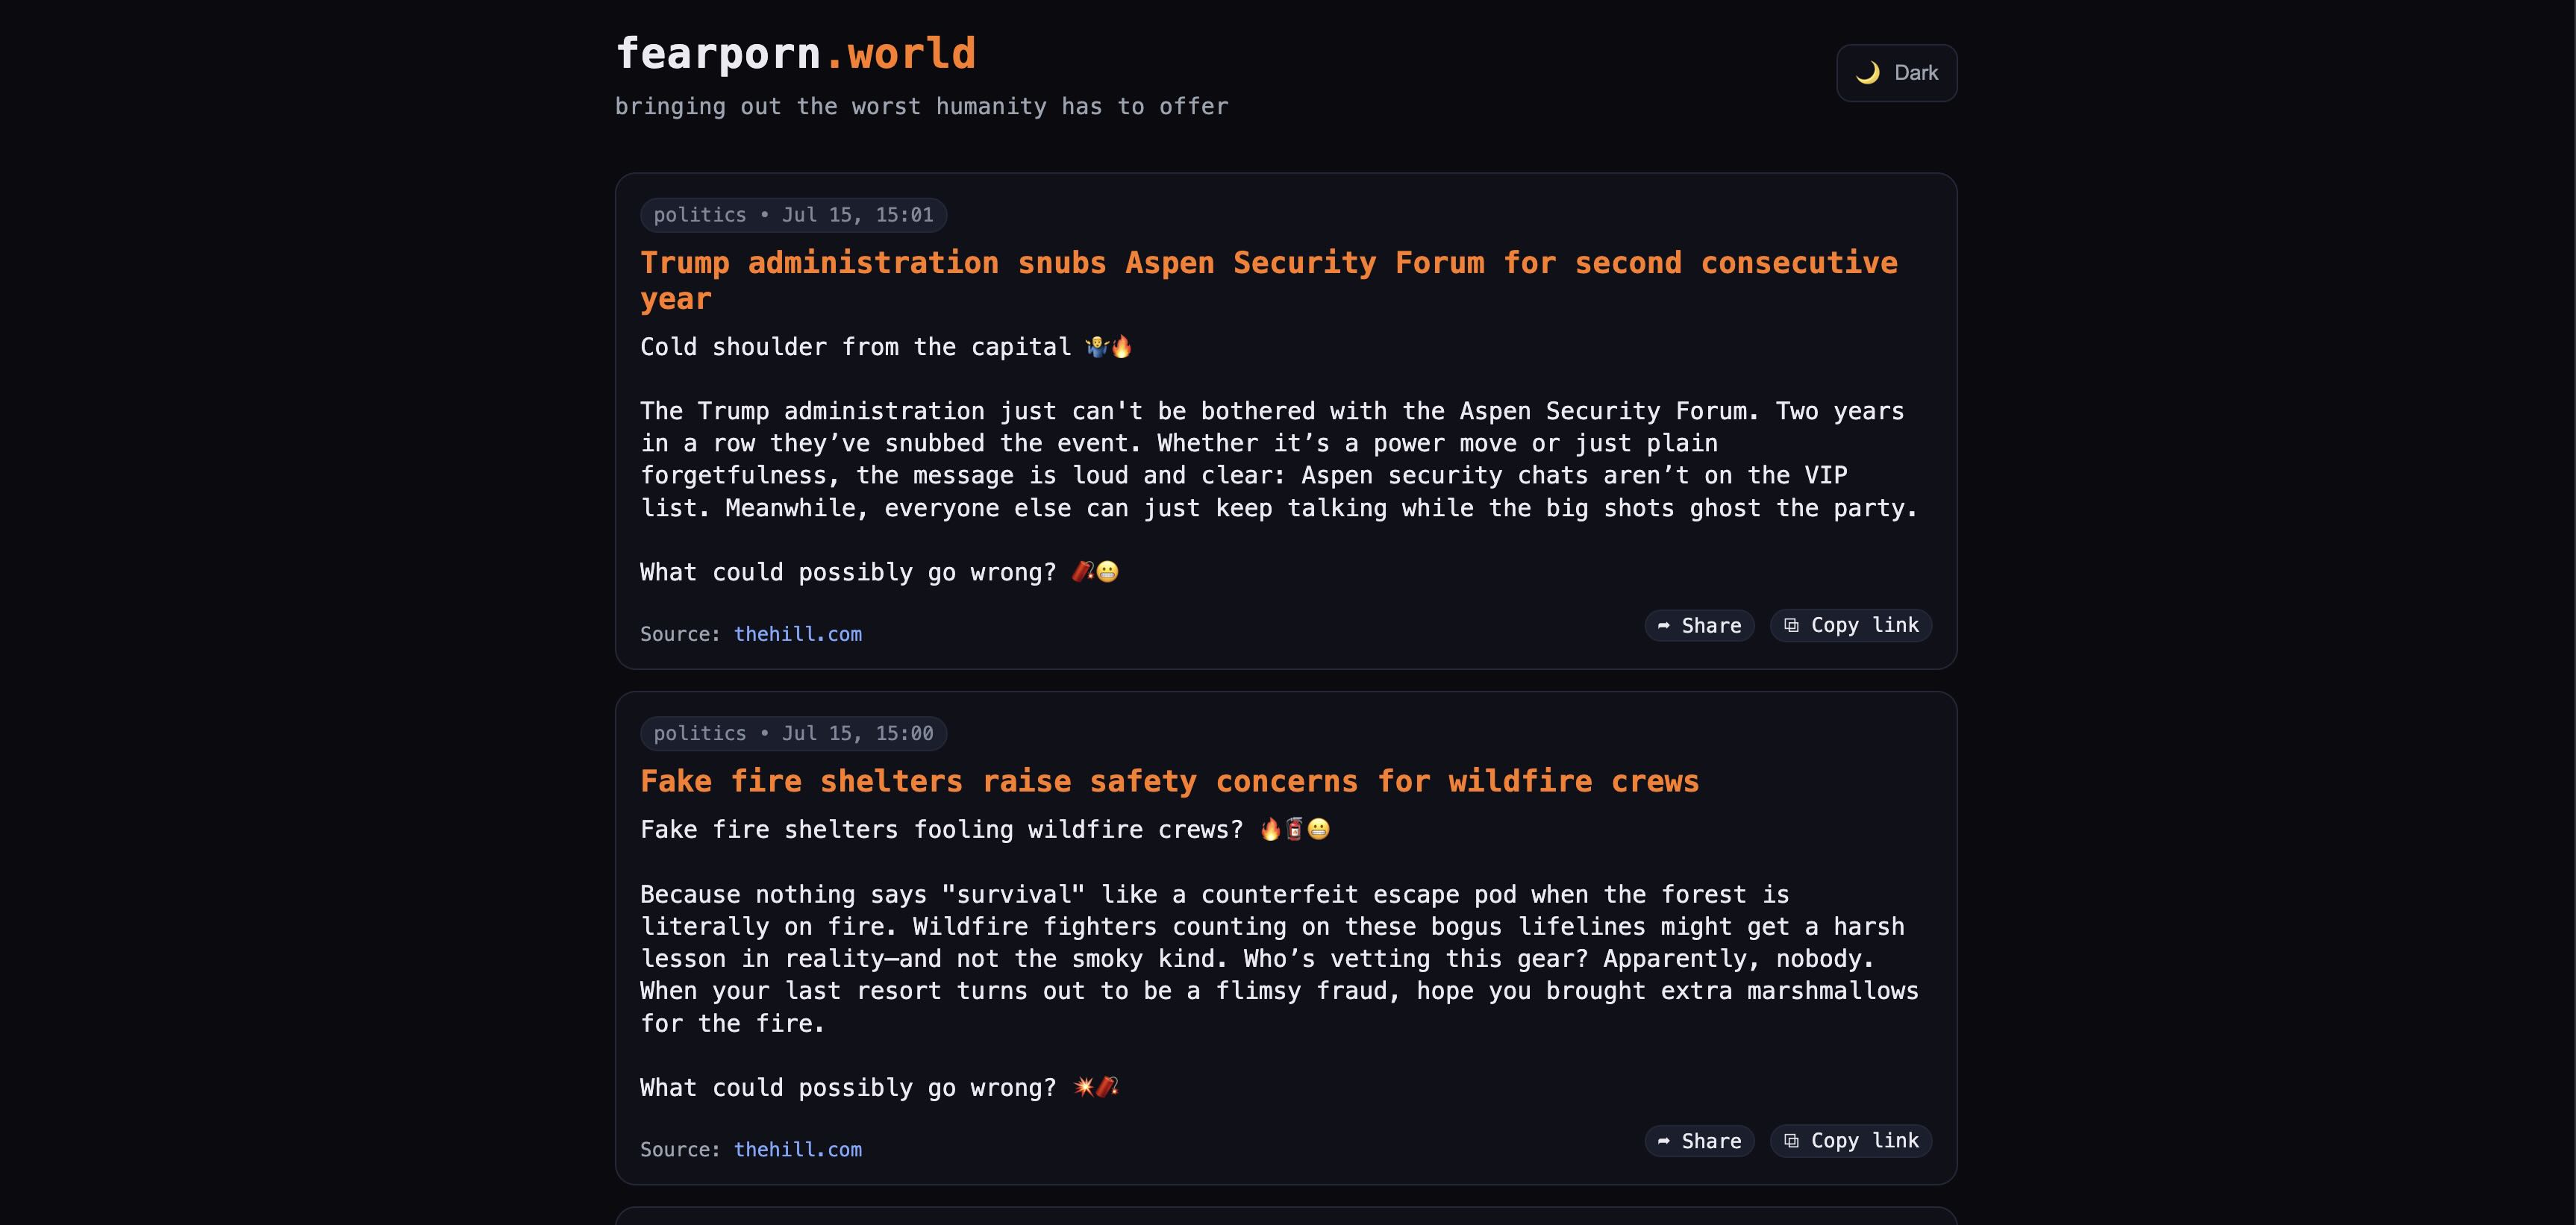
Task: Click 'What could possibly go wrong?' in Aspen post
Action: 848,573
